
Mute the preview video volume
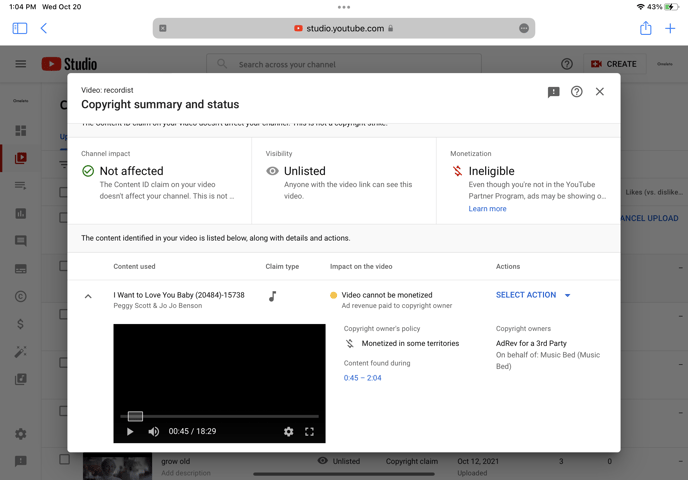154,431
